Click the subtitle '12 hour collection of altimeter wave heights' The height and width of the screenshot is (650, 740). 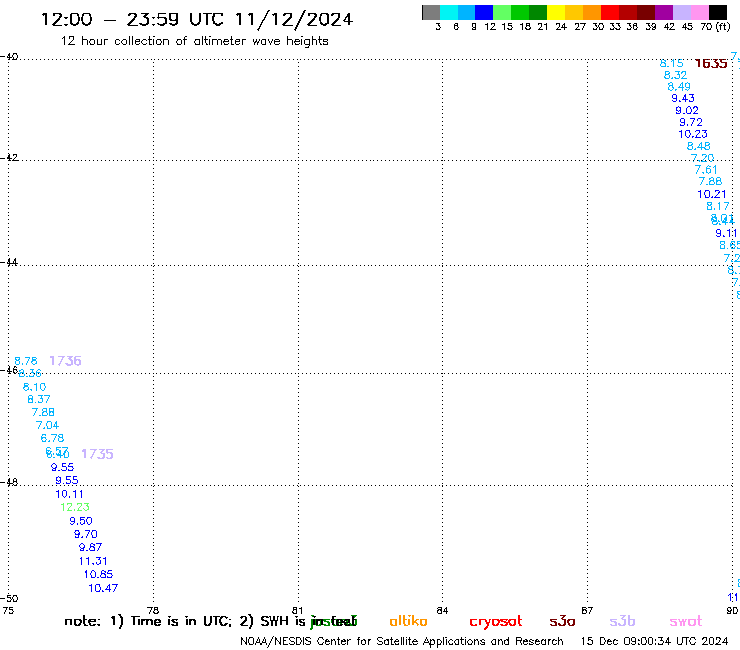[x=194, y=41]
